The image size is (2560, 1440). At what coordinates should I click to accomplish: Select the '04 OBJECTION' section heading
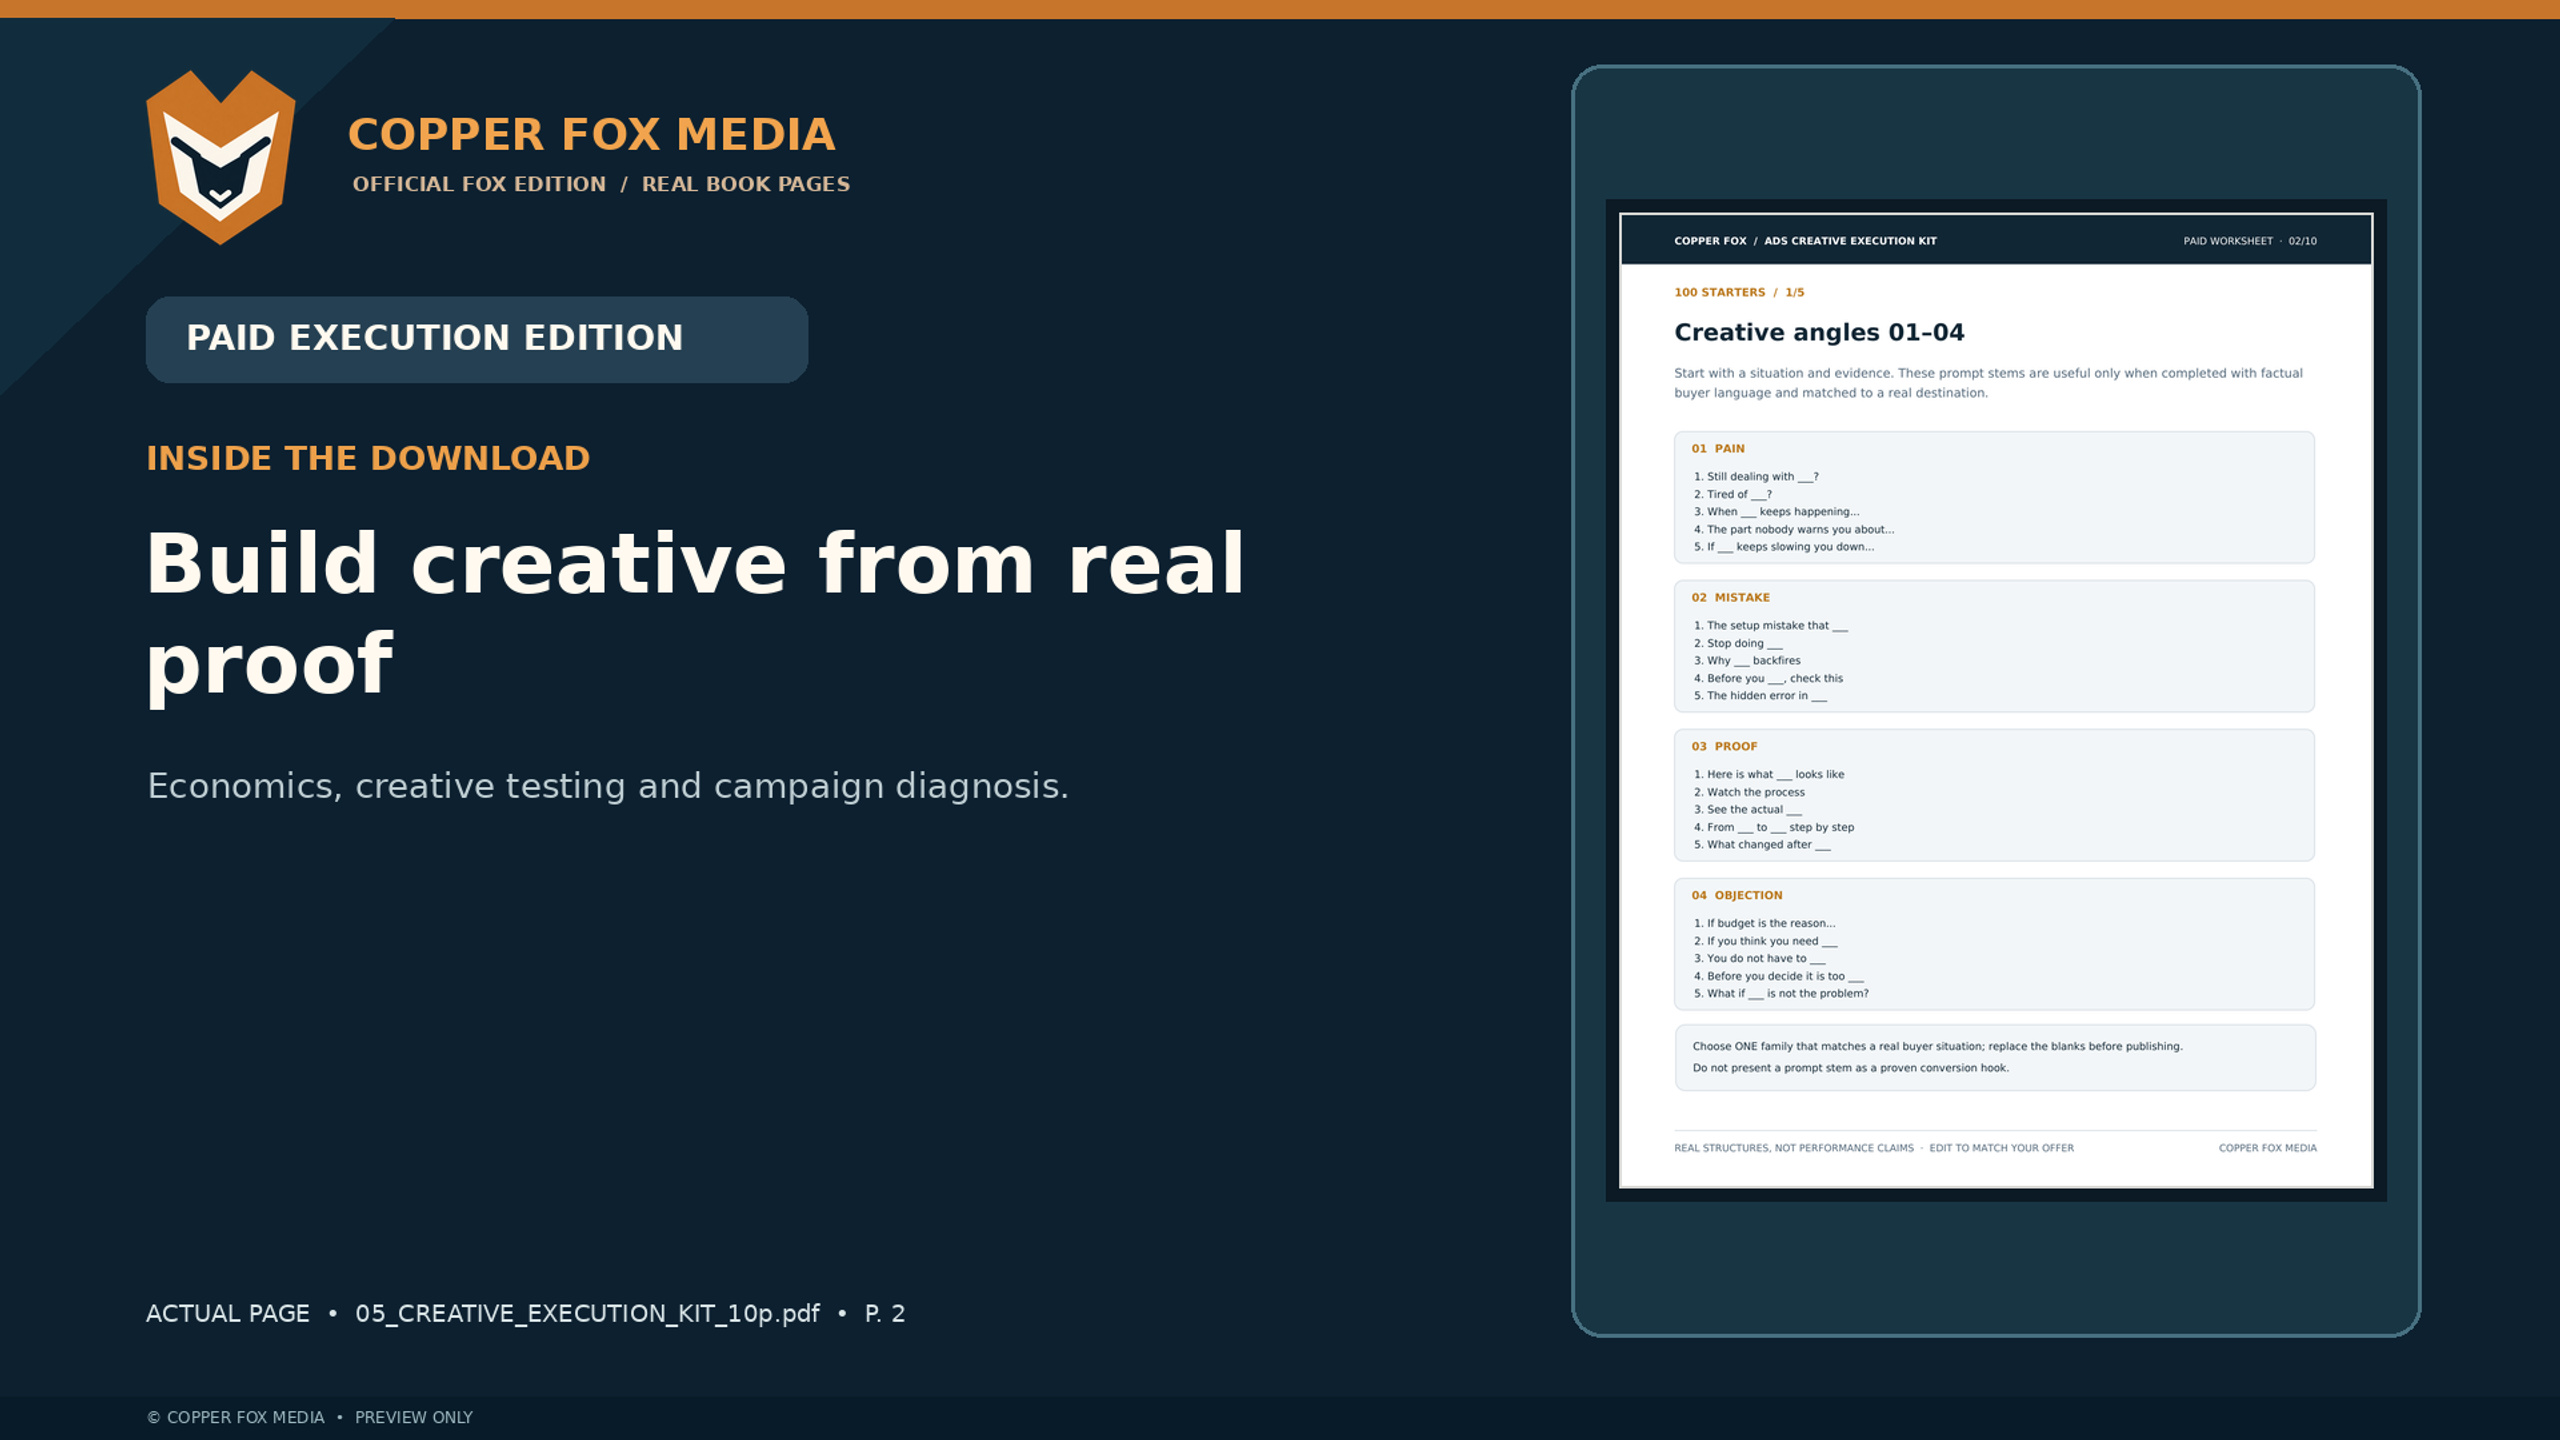coord(1737,896)
